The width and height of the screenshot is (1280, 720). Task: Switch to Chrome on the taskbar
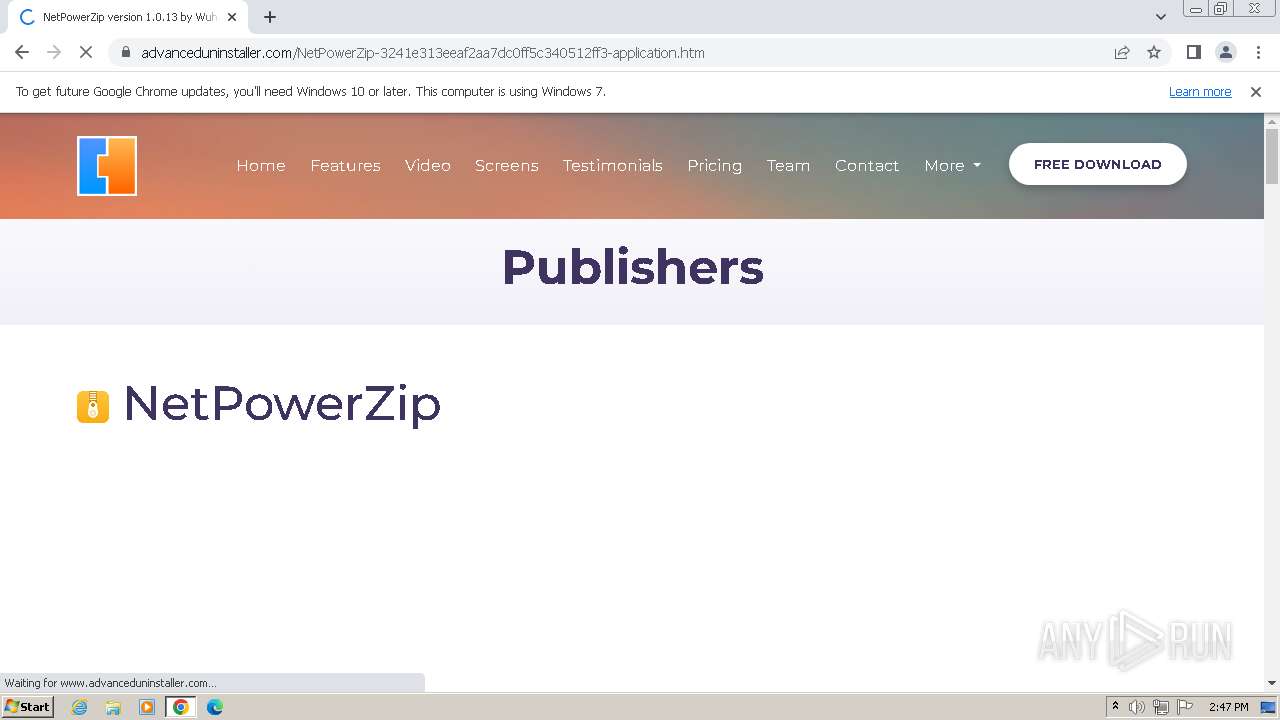pos(181,707)
